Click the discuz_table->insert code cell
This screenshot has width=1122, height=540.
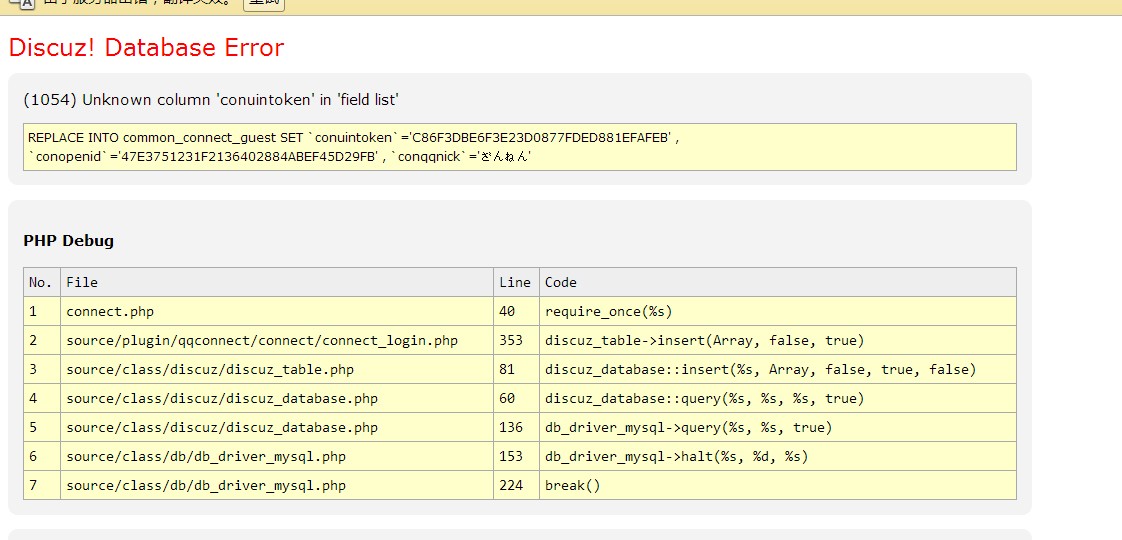tap(704, 340)
